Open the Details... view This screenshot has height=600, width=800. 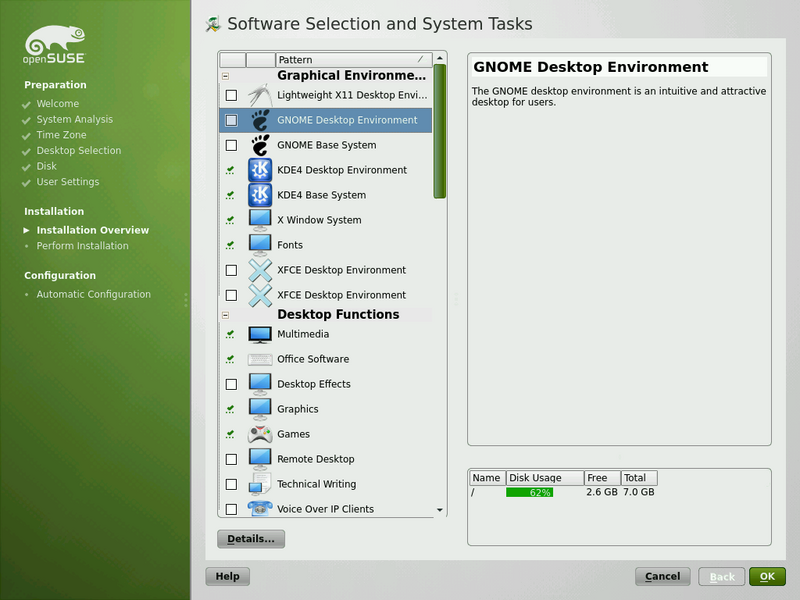pyautogui.click(x=251, y=539)
